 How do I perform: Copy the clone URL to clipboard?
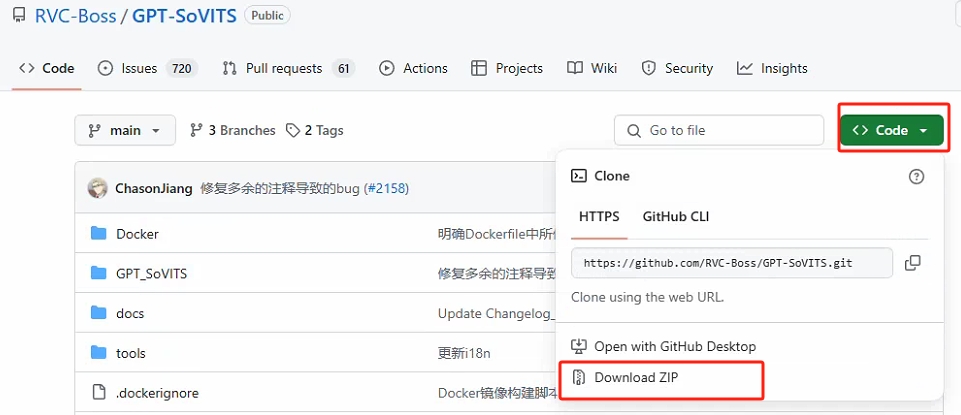pos(913,263)
